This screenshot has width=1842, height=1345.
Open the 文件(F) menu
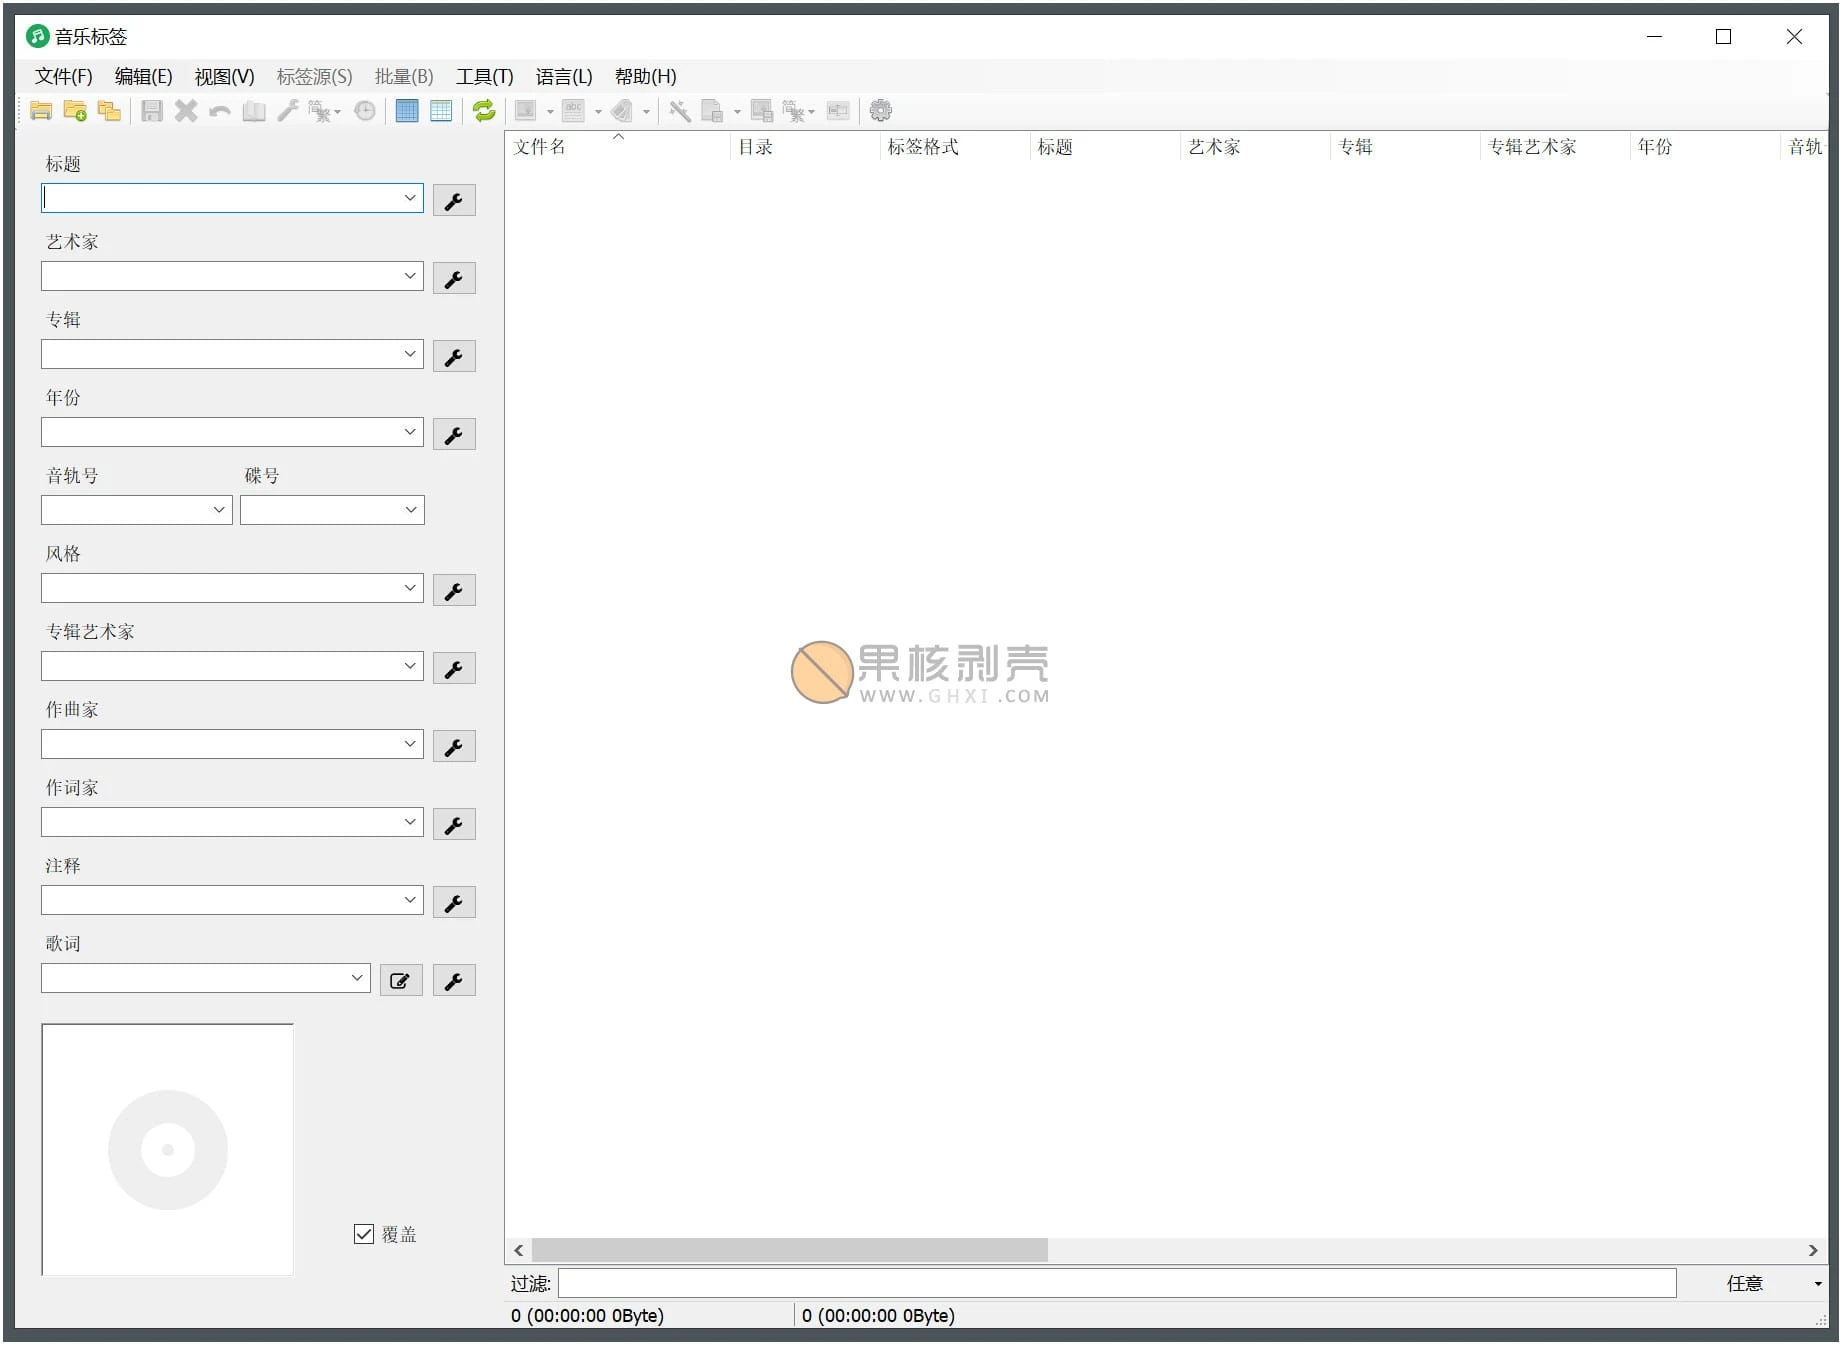pos(62,76)
